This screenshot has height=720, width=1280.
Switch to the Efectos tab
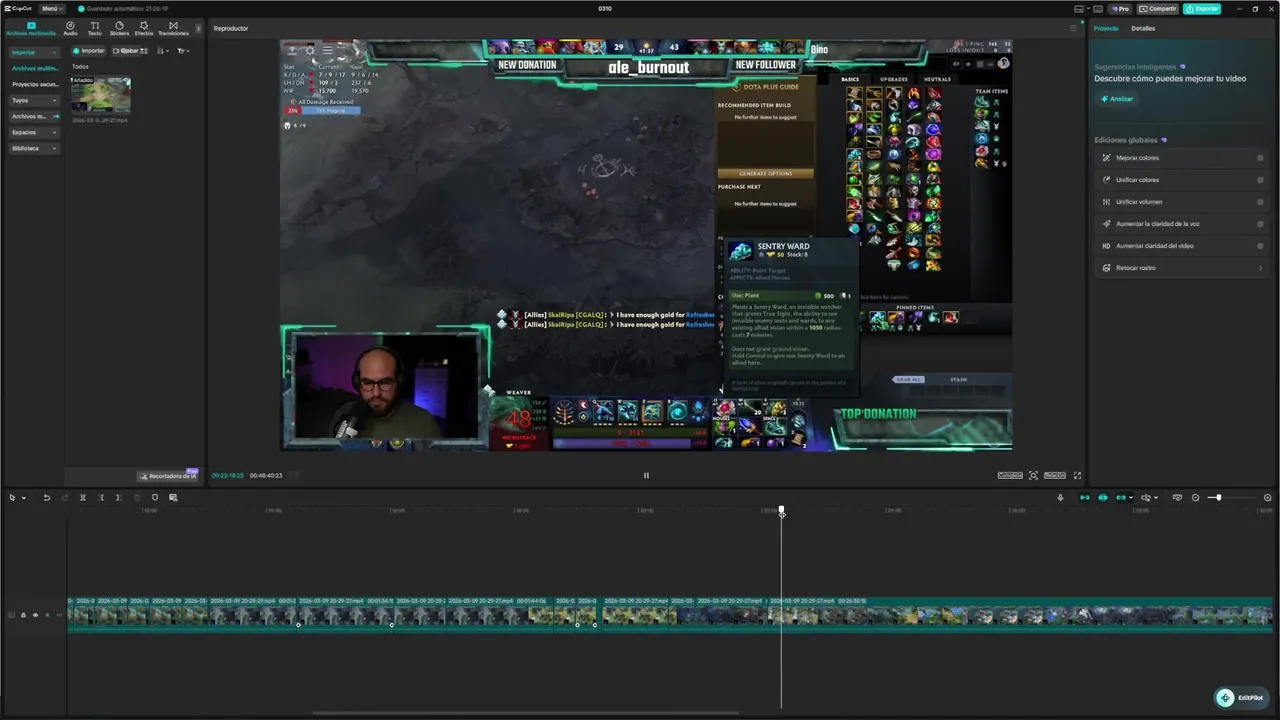(x=144, y=28)
